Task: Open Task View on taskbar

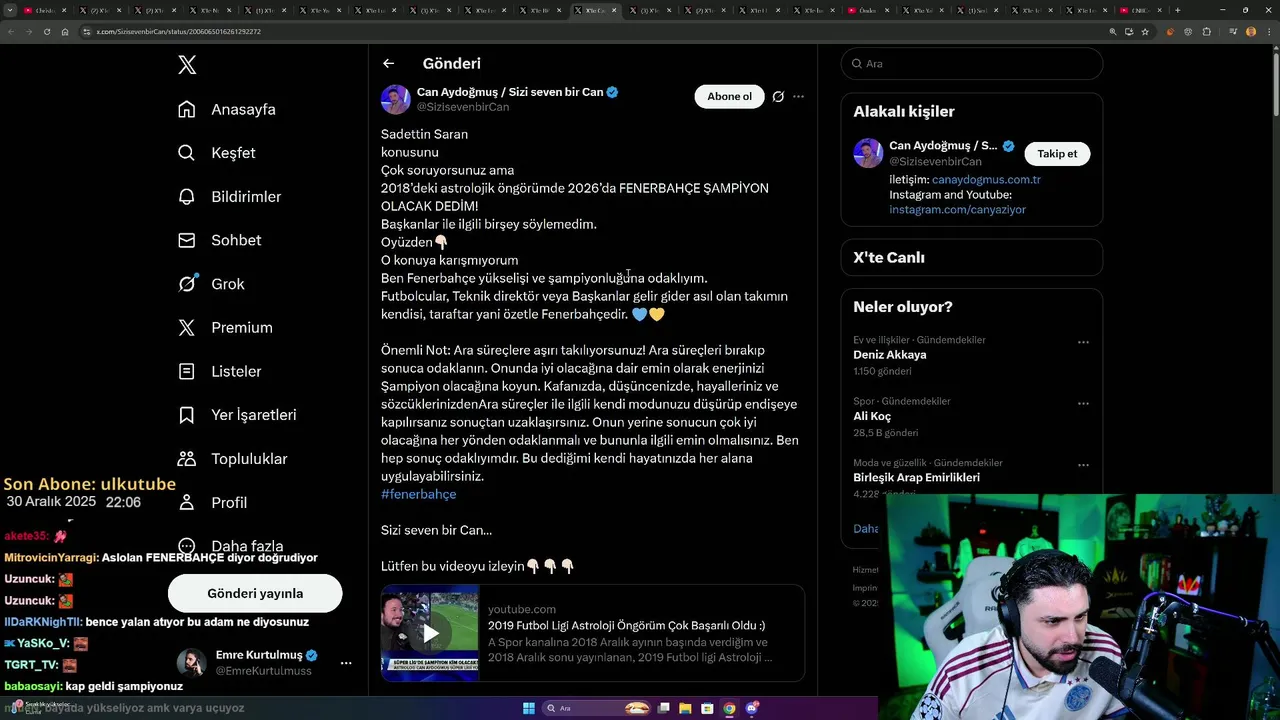Action: [664, 708]
